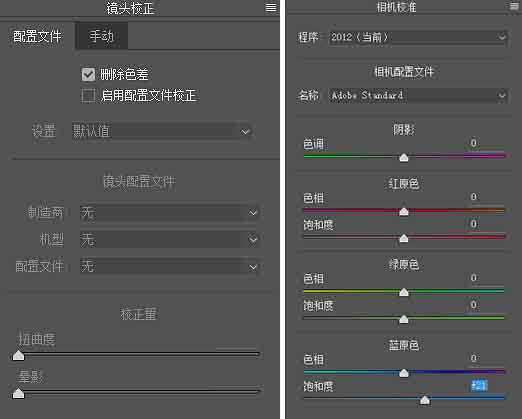Open the 设置 默认值 dropdown

[162, 131]
